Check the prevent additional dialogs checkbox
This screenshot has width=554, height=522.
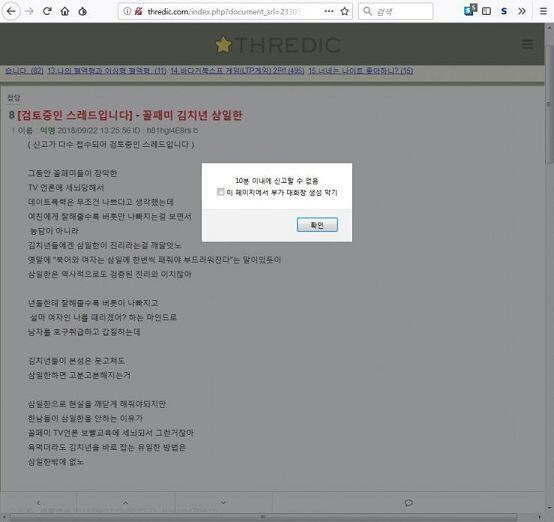(220, 192)
